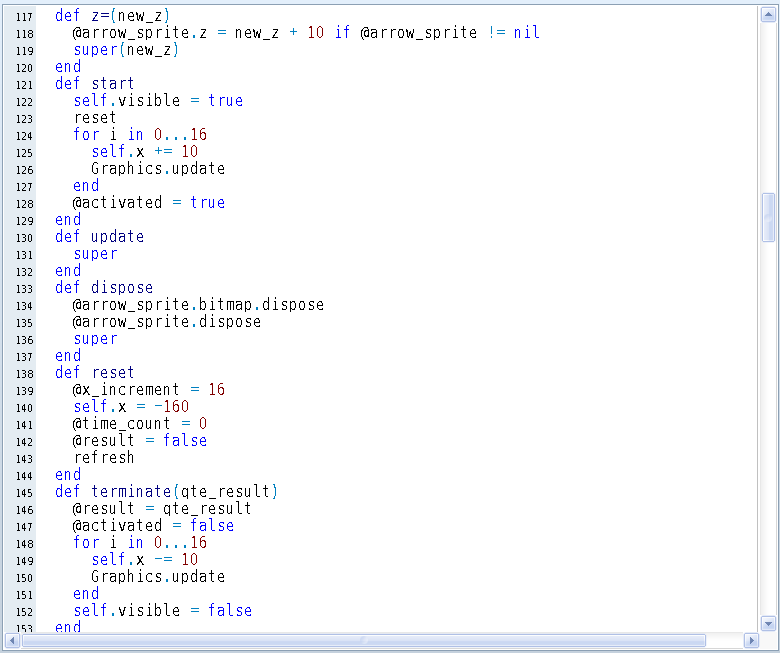Screen dimensions: 780x653
Task: Click the horizontal scrollbar left arrow
Action: (x=12, y=640)
